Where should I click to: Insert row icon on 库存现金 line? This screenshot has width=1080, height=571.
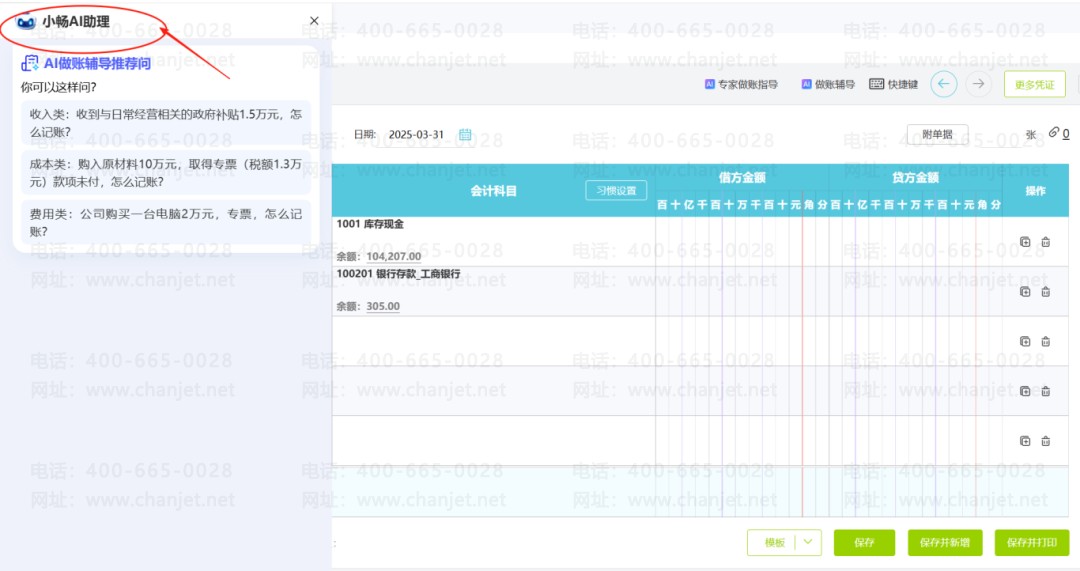point(1025,242)
